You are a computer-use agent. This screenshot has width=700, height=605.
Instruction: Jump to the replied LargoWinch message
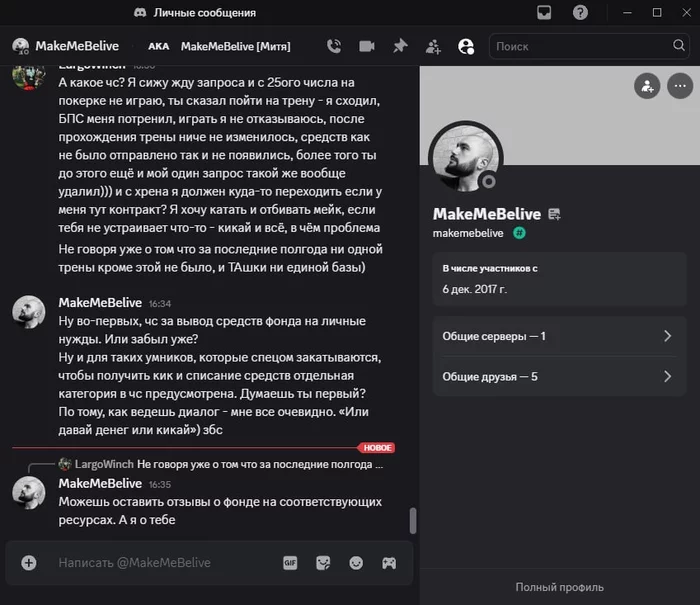(x=258, y=465)
